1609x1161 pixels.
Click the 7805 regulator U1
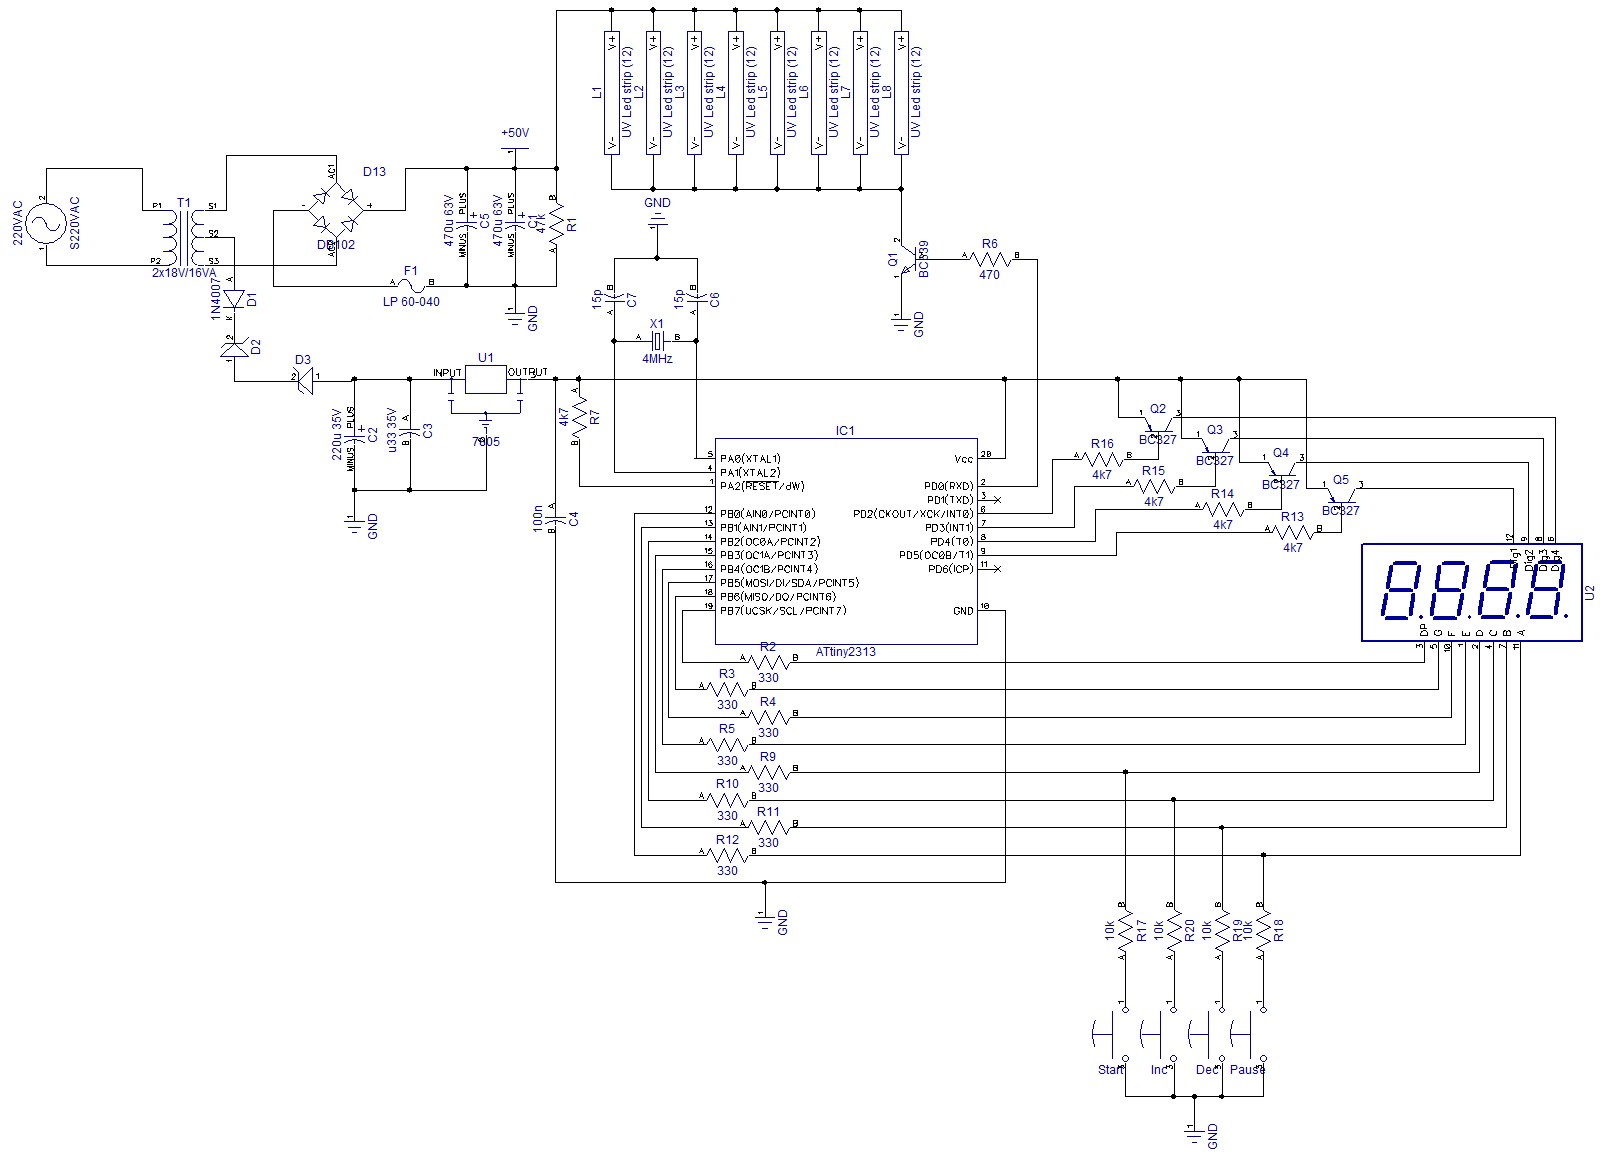tap(486, 380)
